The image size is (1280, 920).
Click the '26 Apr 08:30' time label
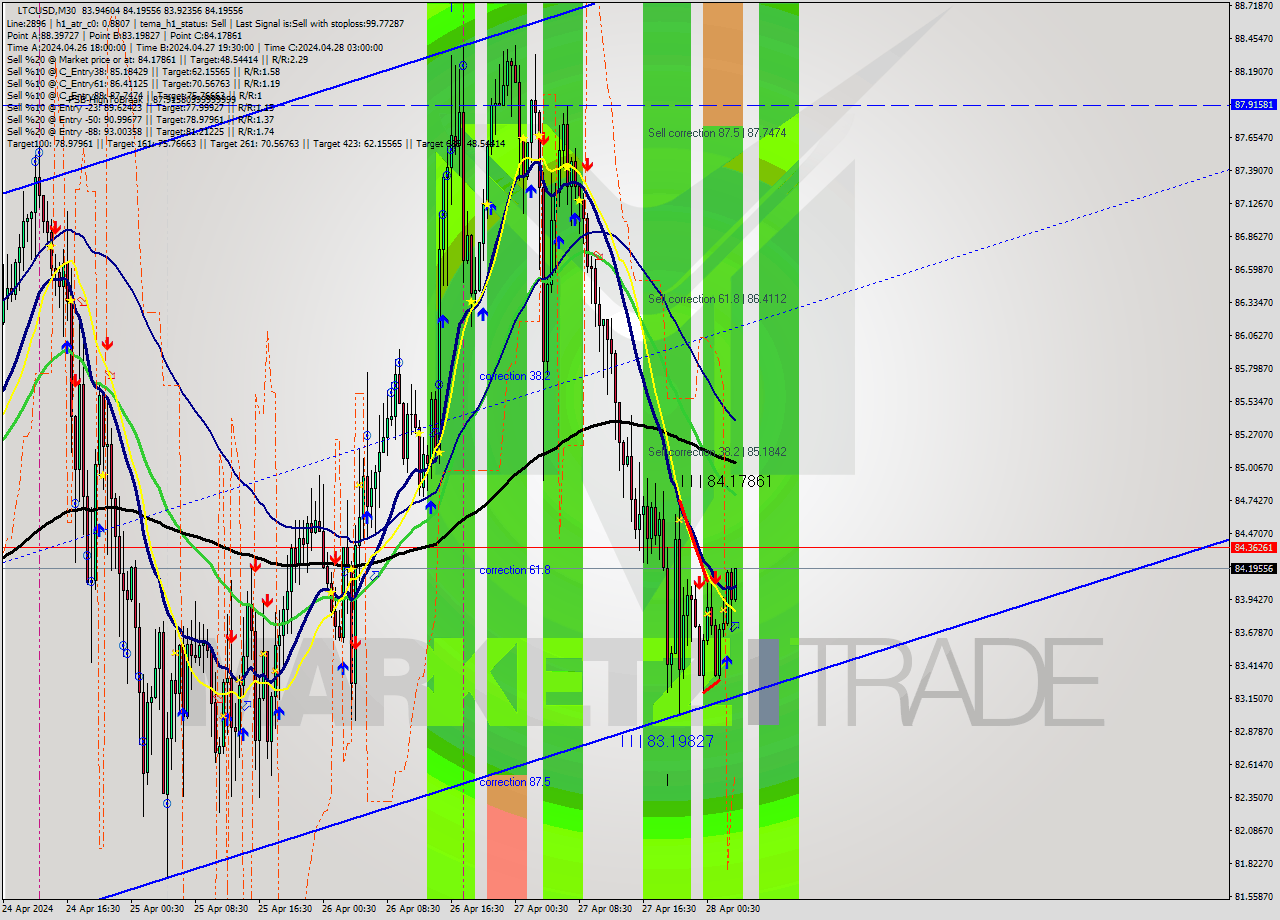413,909
